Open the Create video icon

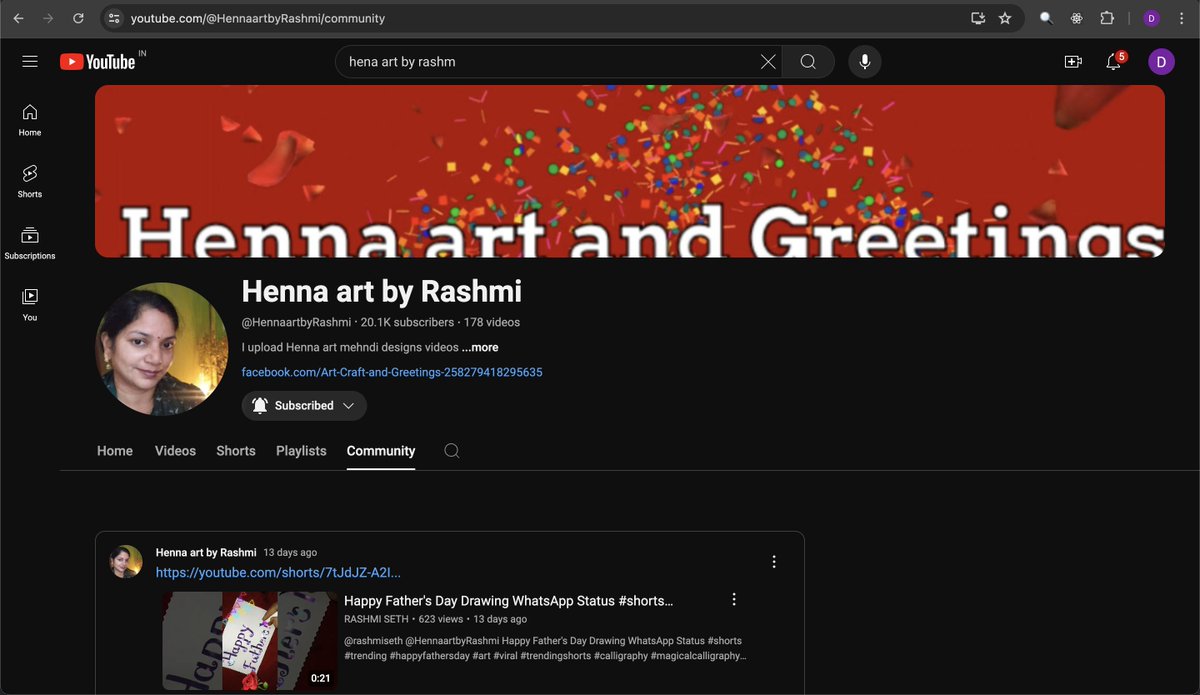(1073, 62)
